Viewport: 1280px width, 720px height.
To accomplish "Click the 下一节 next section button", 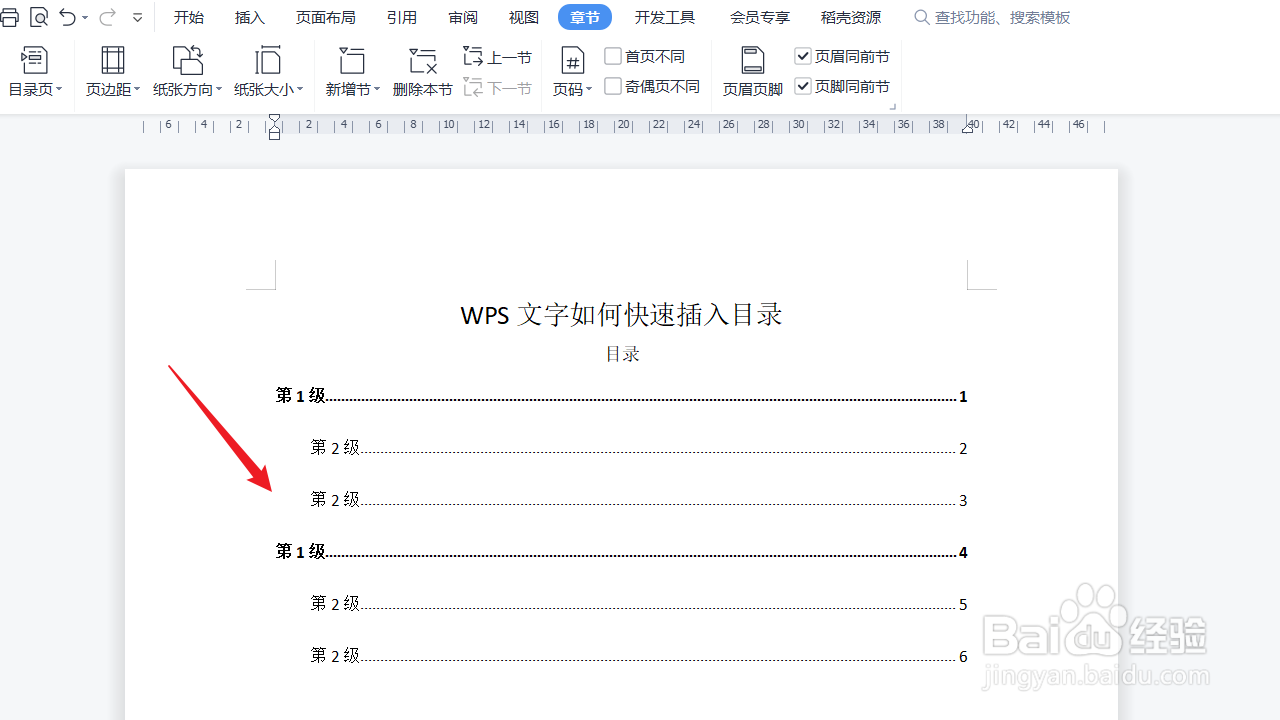I will [x=497, y=88].
